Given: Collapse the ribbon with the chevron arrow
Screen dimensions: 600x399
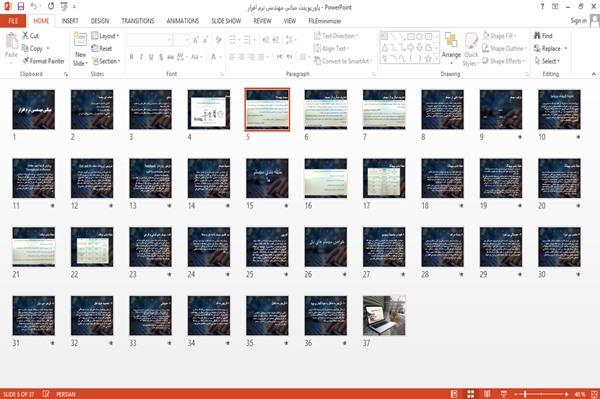Looking at the screenshot, I should [x=594, y=74].
